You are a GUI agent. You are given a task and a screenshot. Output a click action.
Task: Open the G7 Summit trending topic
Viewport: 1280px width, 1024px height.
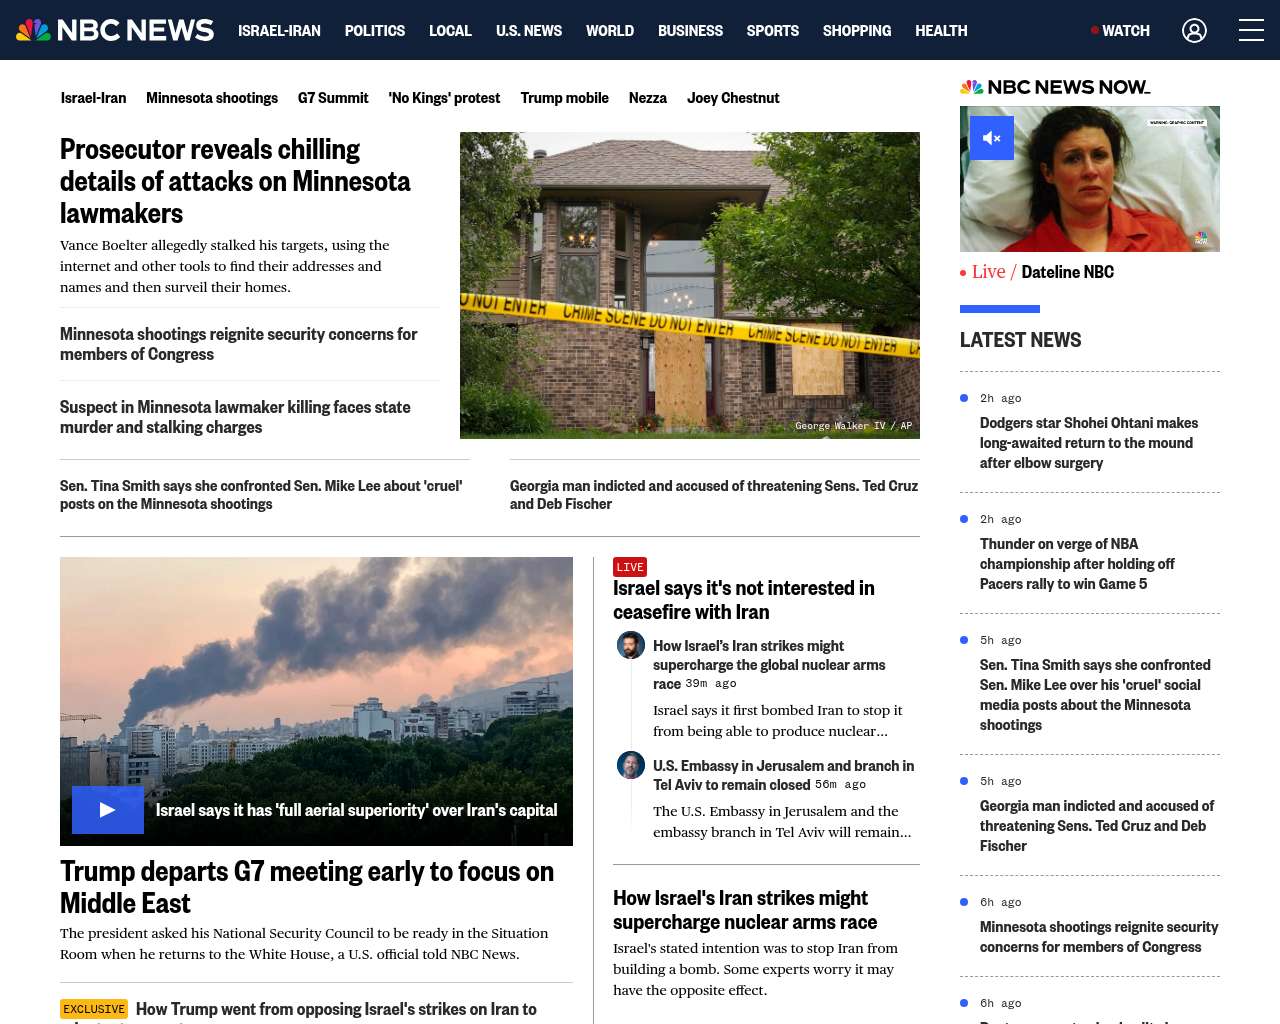[x=333, y=98]
